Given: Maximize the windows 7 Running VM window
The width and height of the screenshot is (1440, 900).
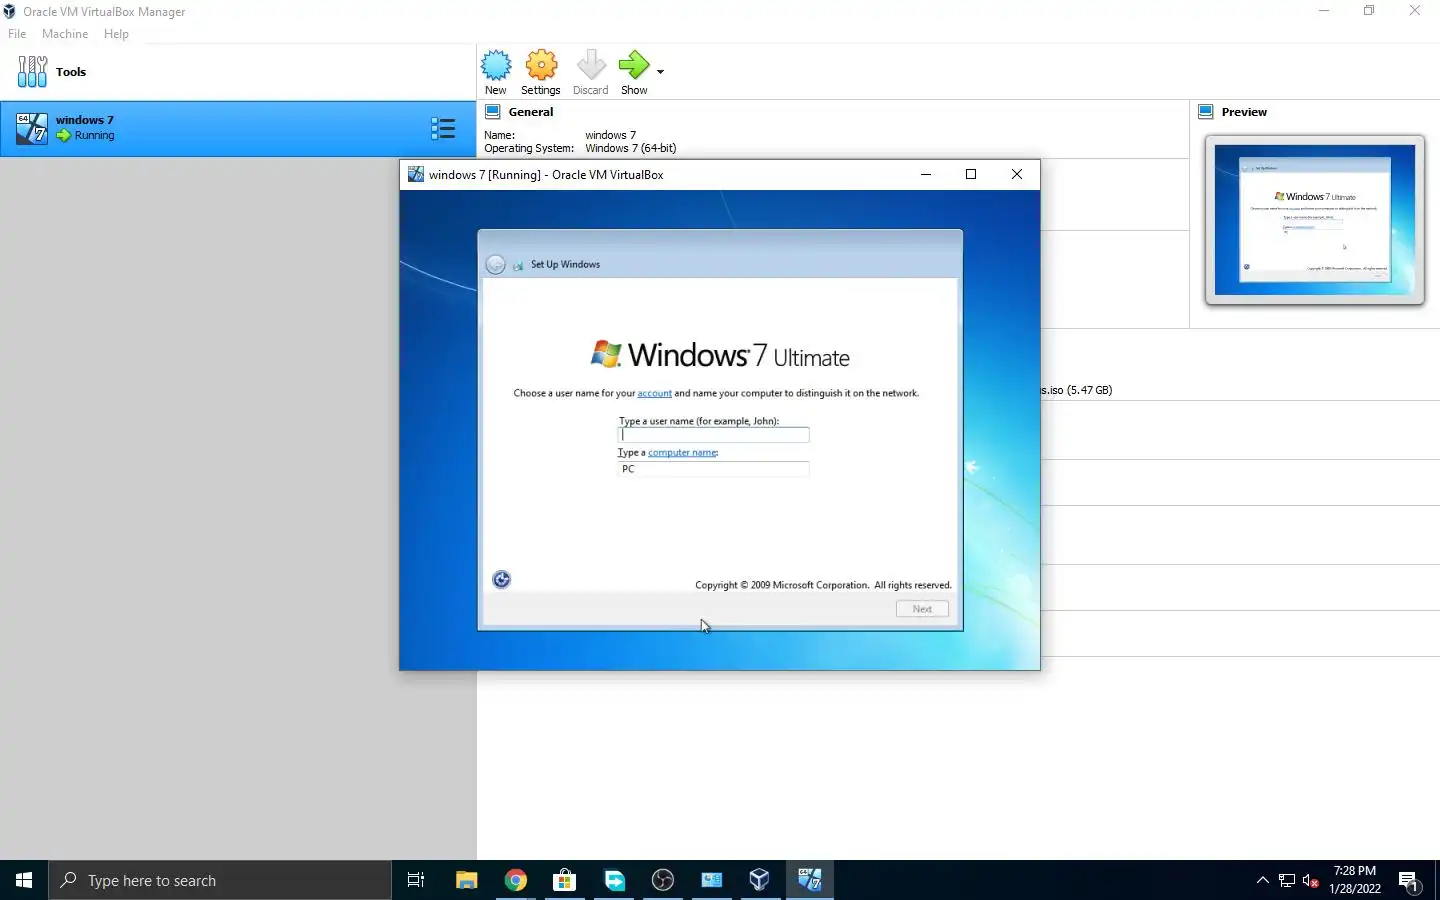Looking at the screenshot, I should (x=971, y=174).
